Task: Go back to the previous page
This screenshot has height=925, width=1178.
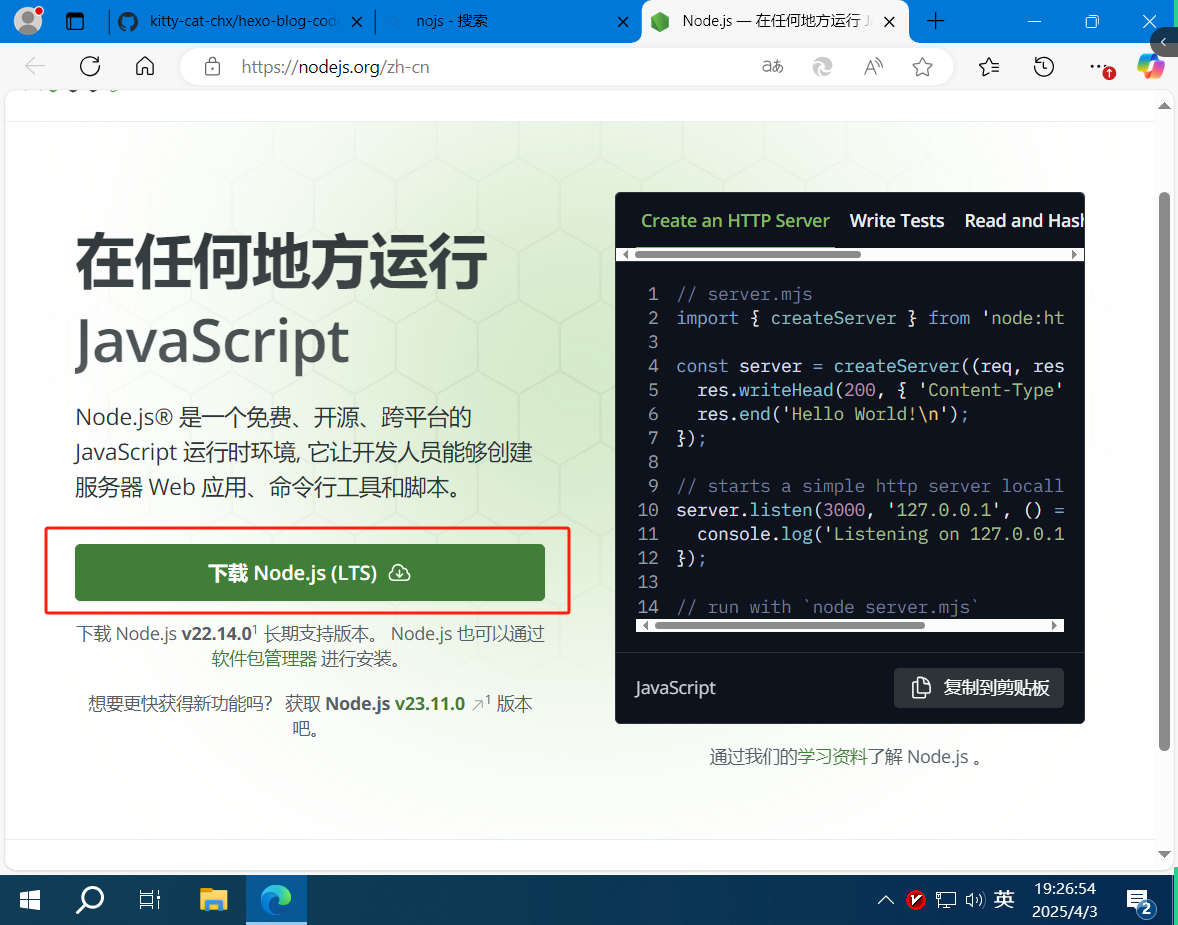Action: coord(35,67)
